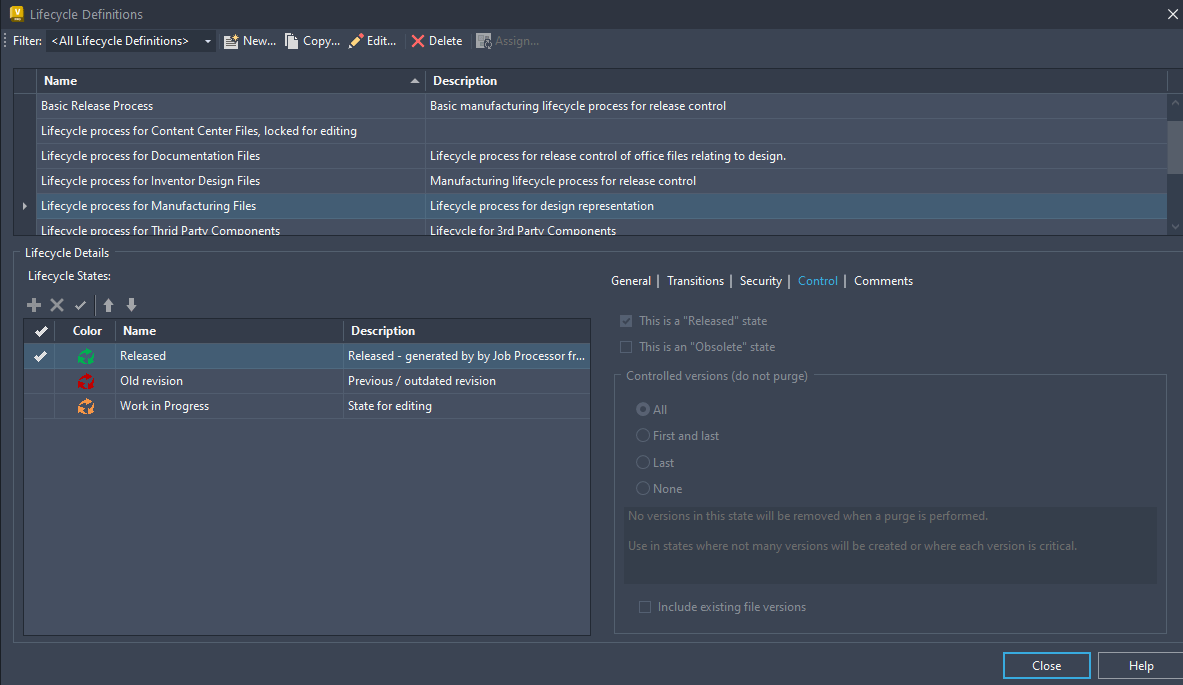Open the lifecycle definitions filter dropdown
Viewport: 1183px width, 685px height.
(207, 40)
